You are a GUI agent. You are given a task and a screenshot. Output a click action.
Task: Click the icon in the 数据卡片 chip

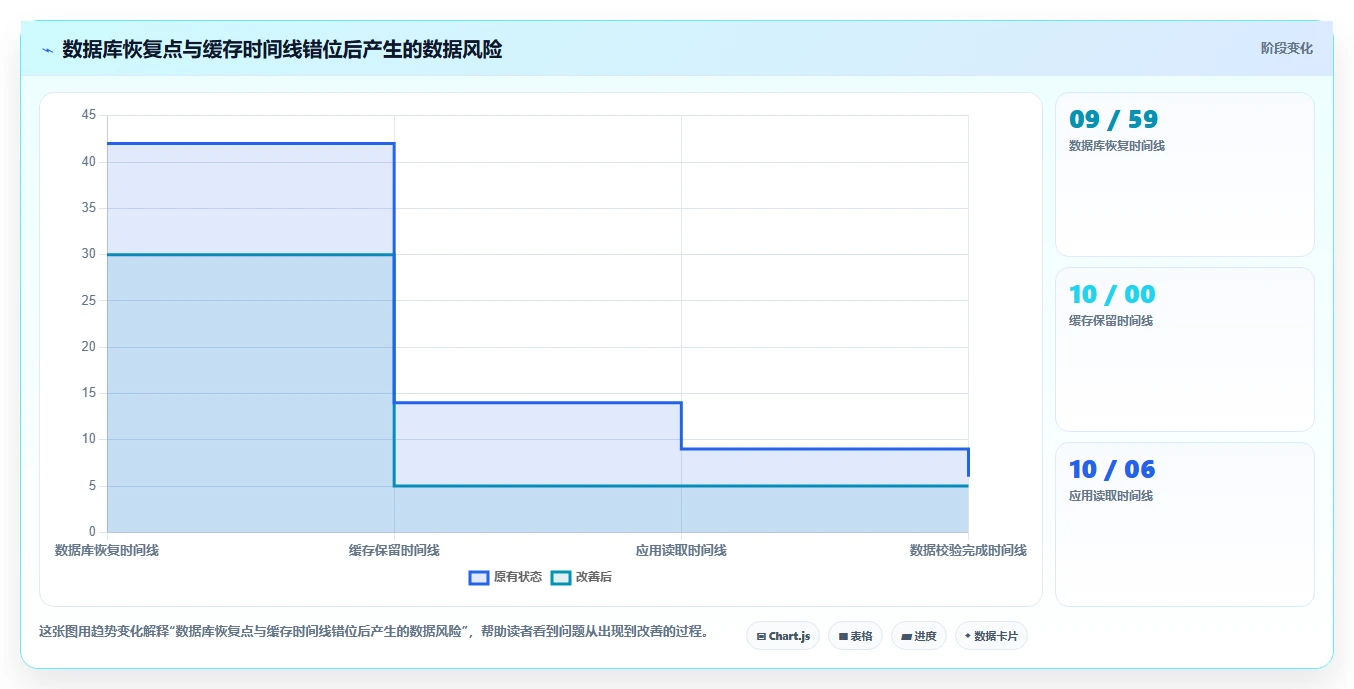tap(967, 636)
